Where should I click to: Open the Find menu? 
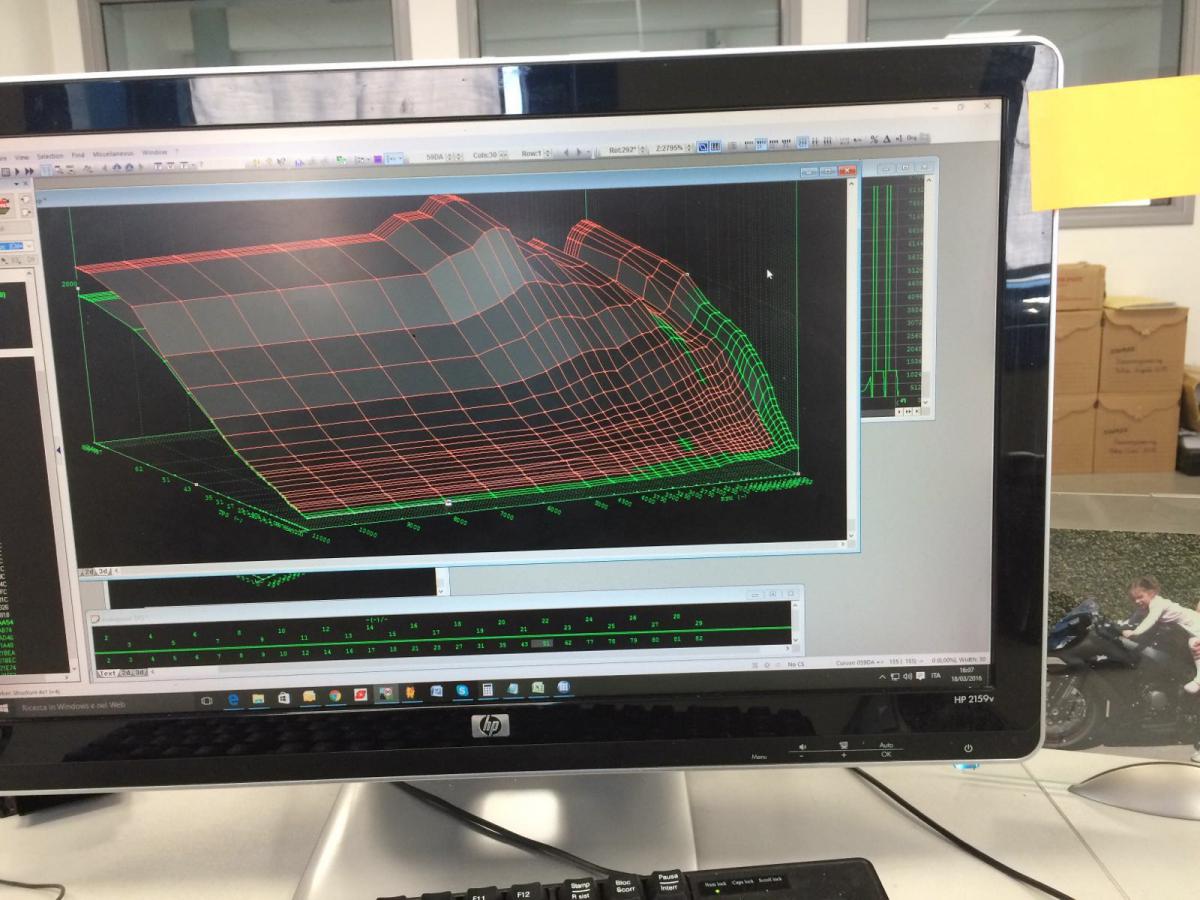tap(78, 155)
